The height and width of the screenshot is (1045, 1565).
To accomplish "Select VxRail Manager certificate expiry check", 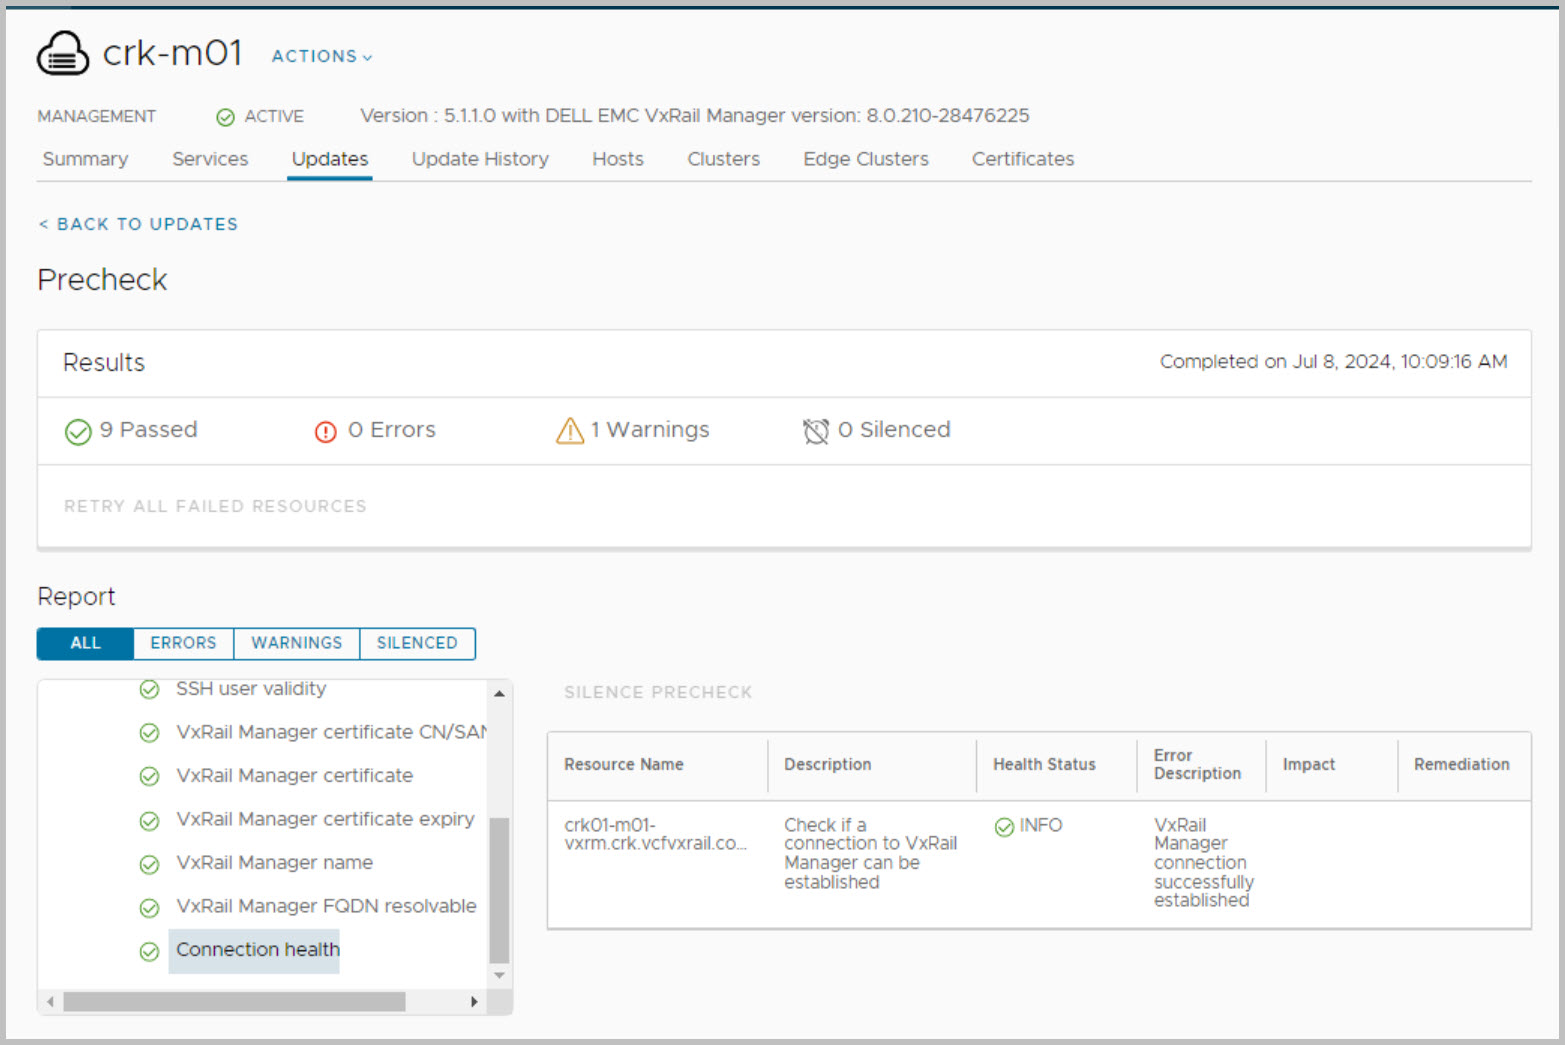I will (x=325, y=819).
